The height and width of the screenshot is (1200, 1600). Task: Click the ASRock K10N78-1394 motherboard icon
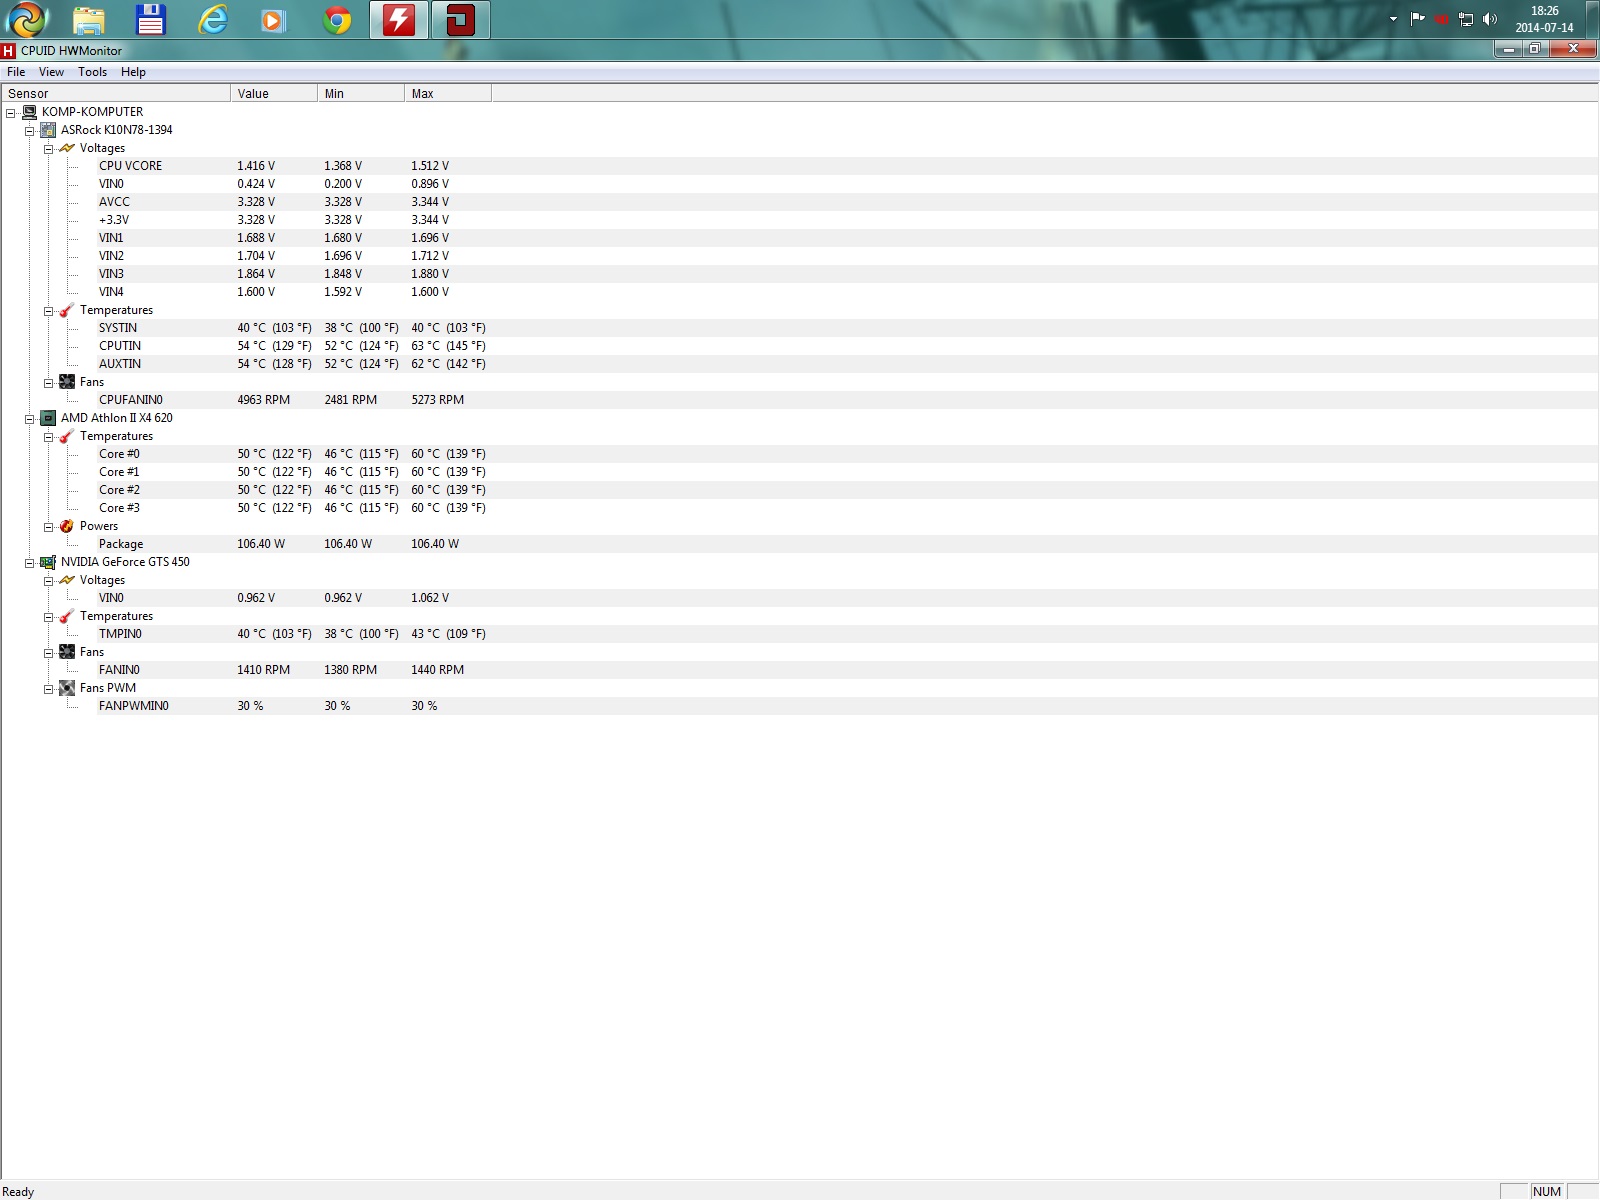[x=48, y=130]
